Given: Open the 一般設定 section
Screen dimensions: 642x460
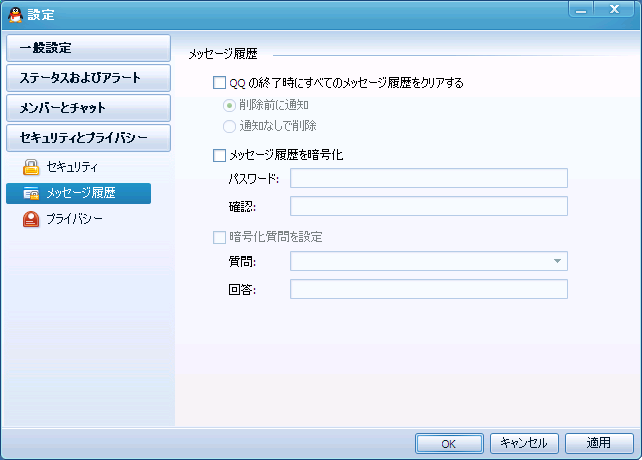Looking at the screenshot, I should [x=88, y=48].
